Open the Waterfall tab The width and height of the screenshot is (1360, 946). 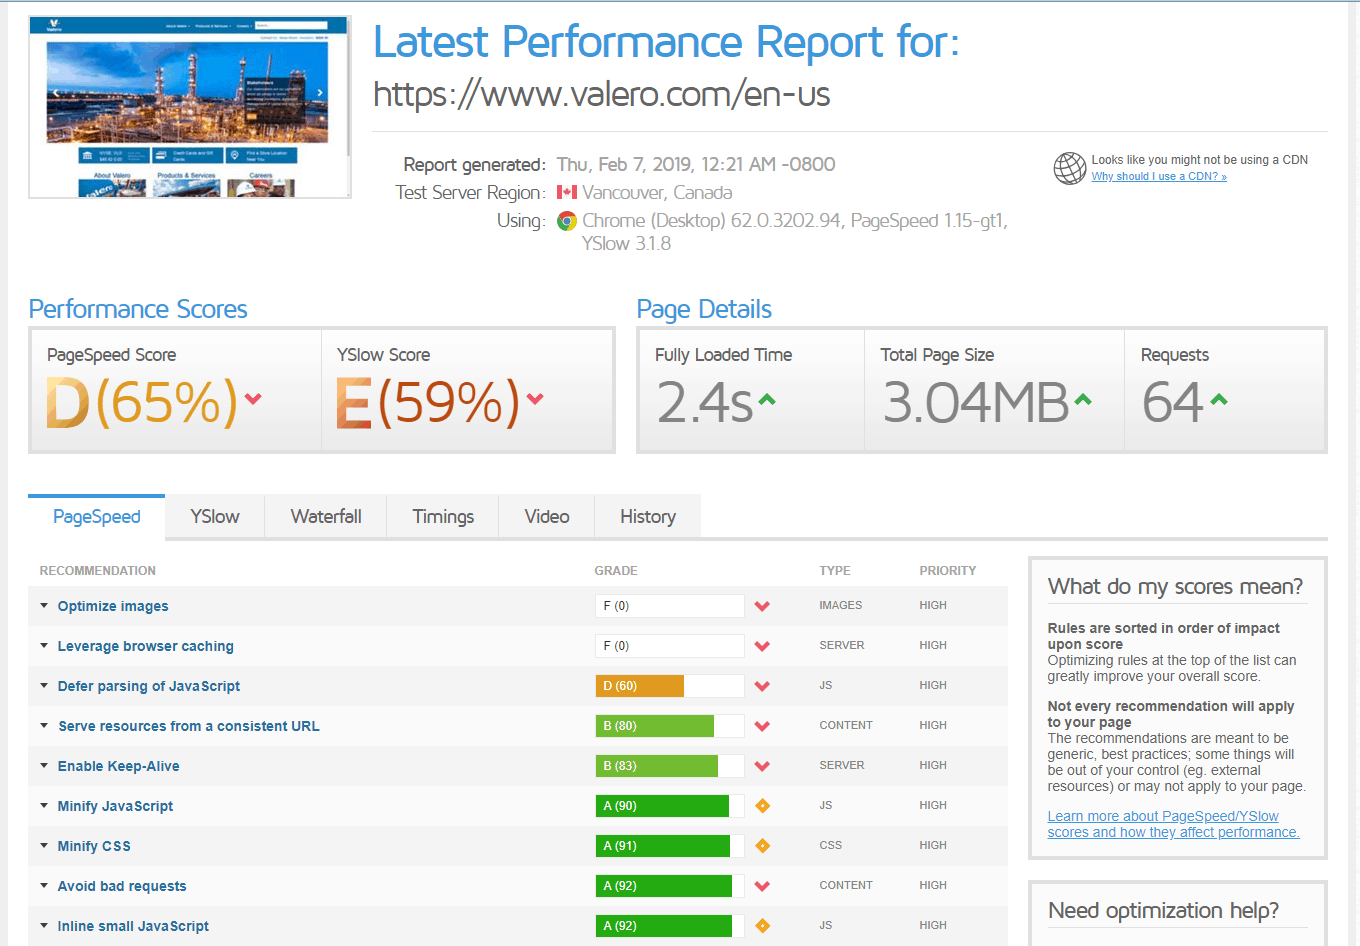[x=326, y=517]
